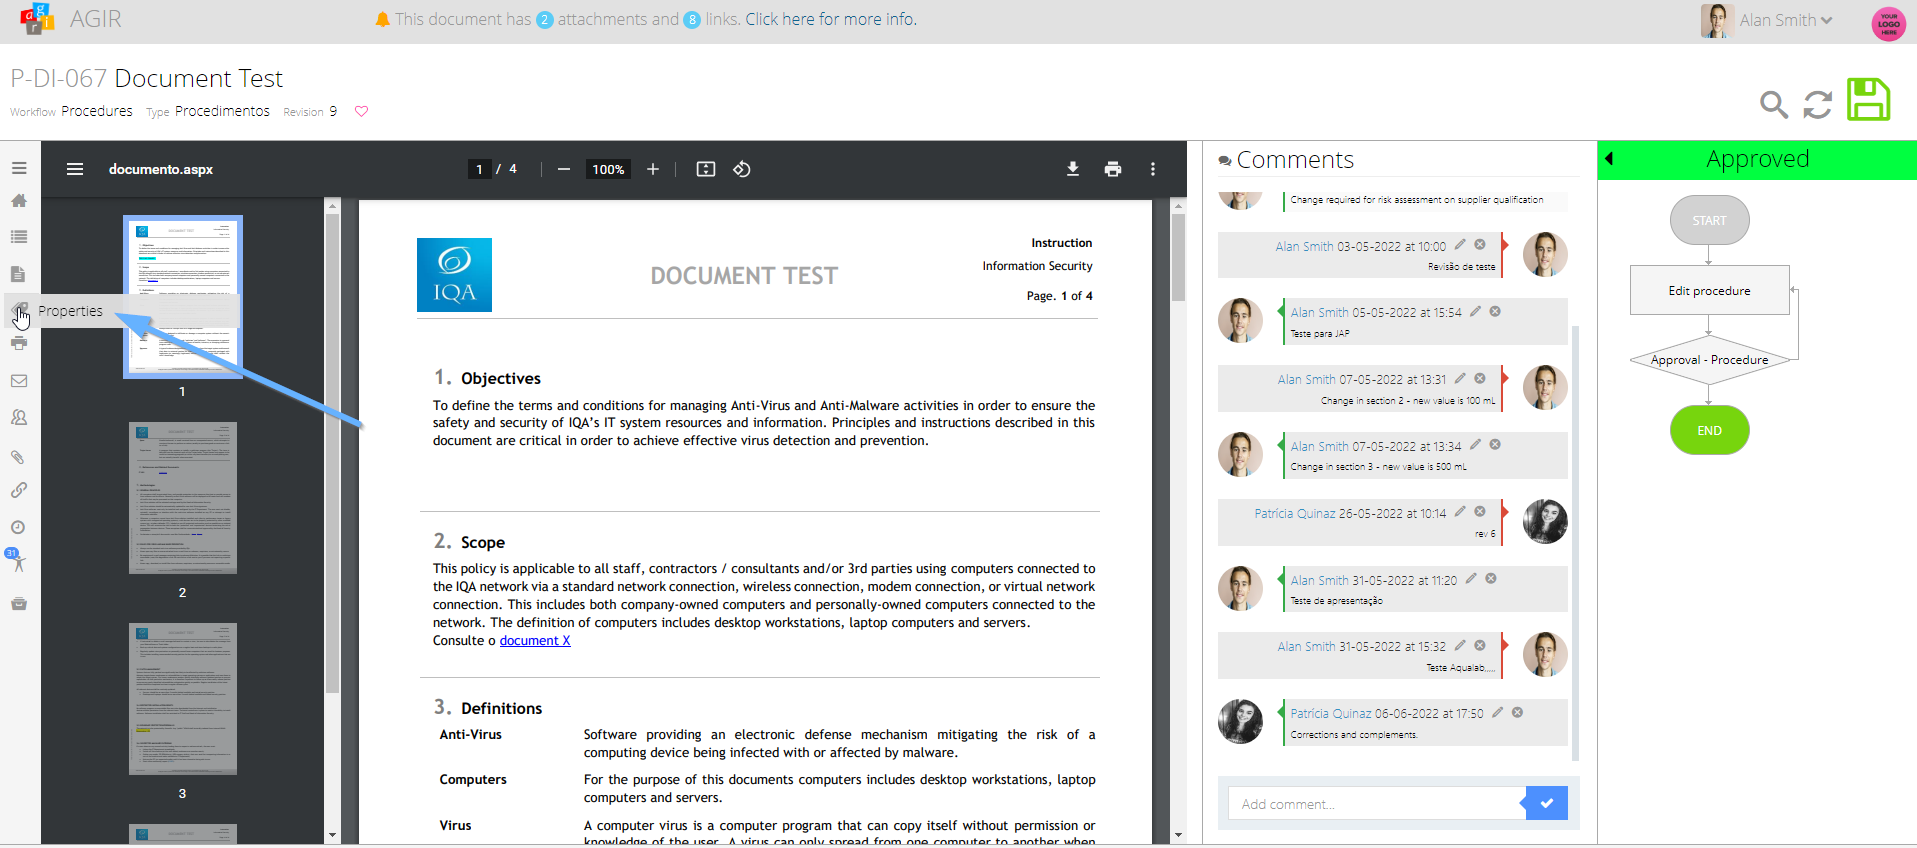1917x848 pixels.
Task: Edit Patrícia Quinaz 06-06-2022 comment
Action: click(1497, 713)
